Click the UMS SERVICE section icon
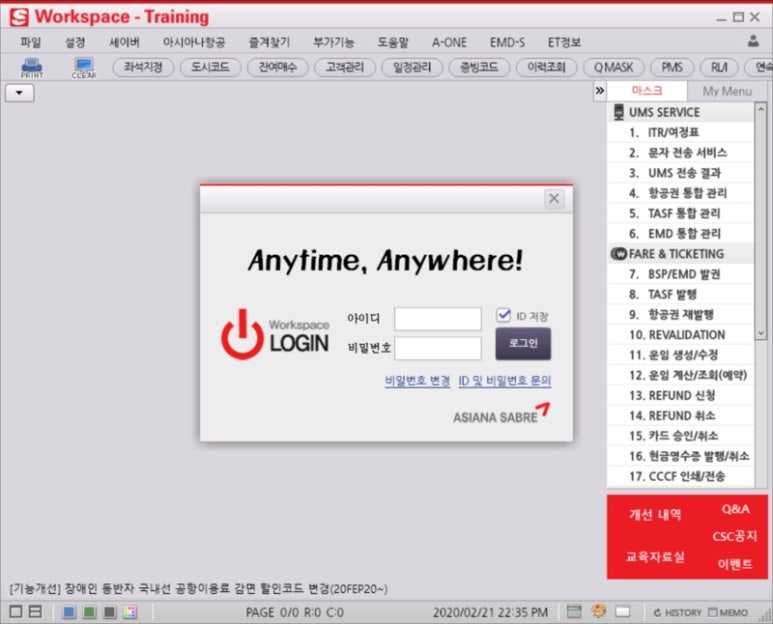The width and height of the screenshot is (773, 624). [x=618, y=112]
